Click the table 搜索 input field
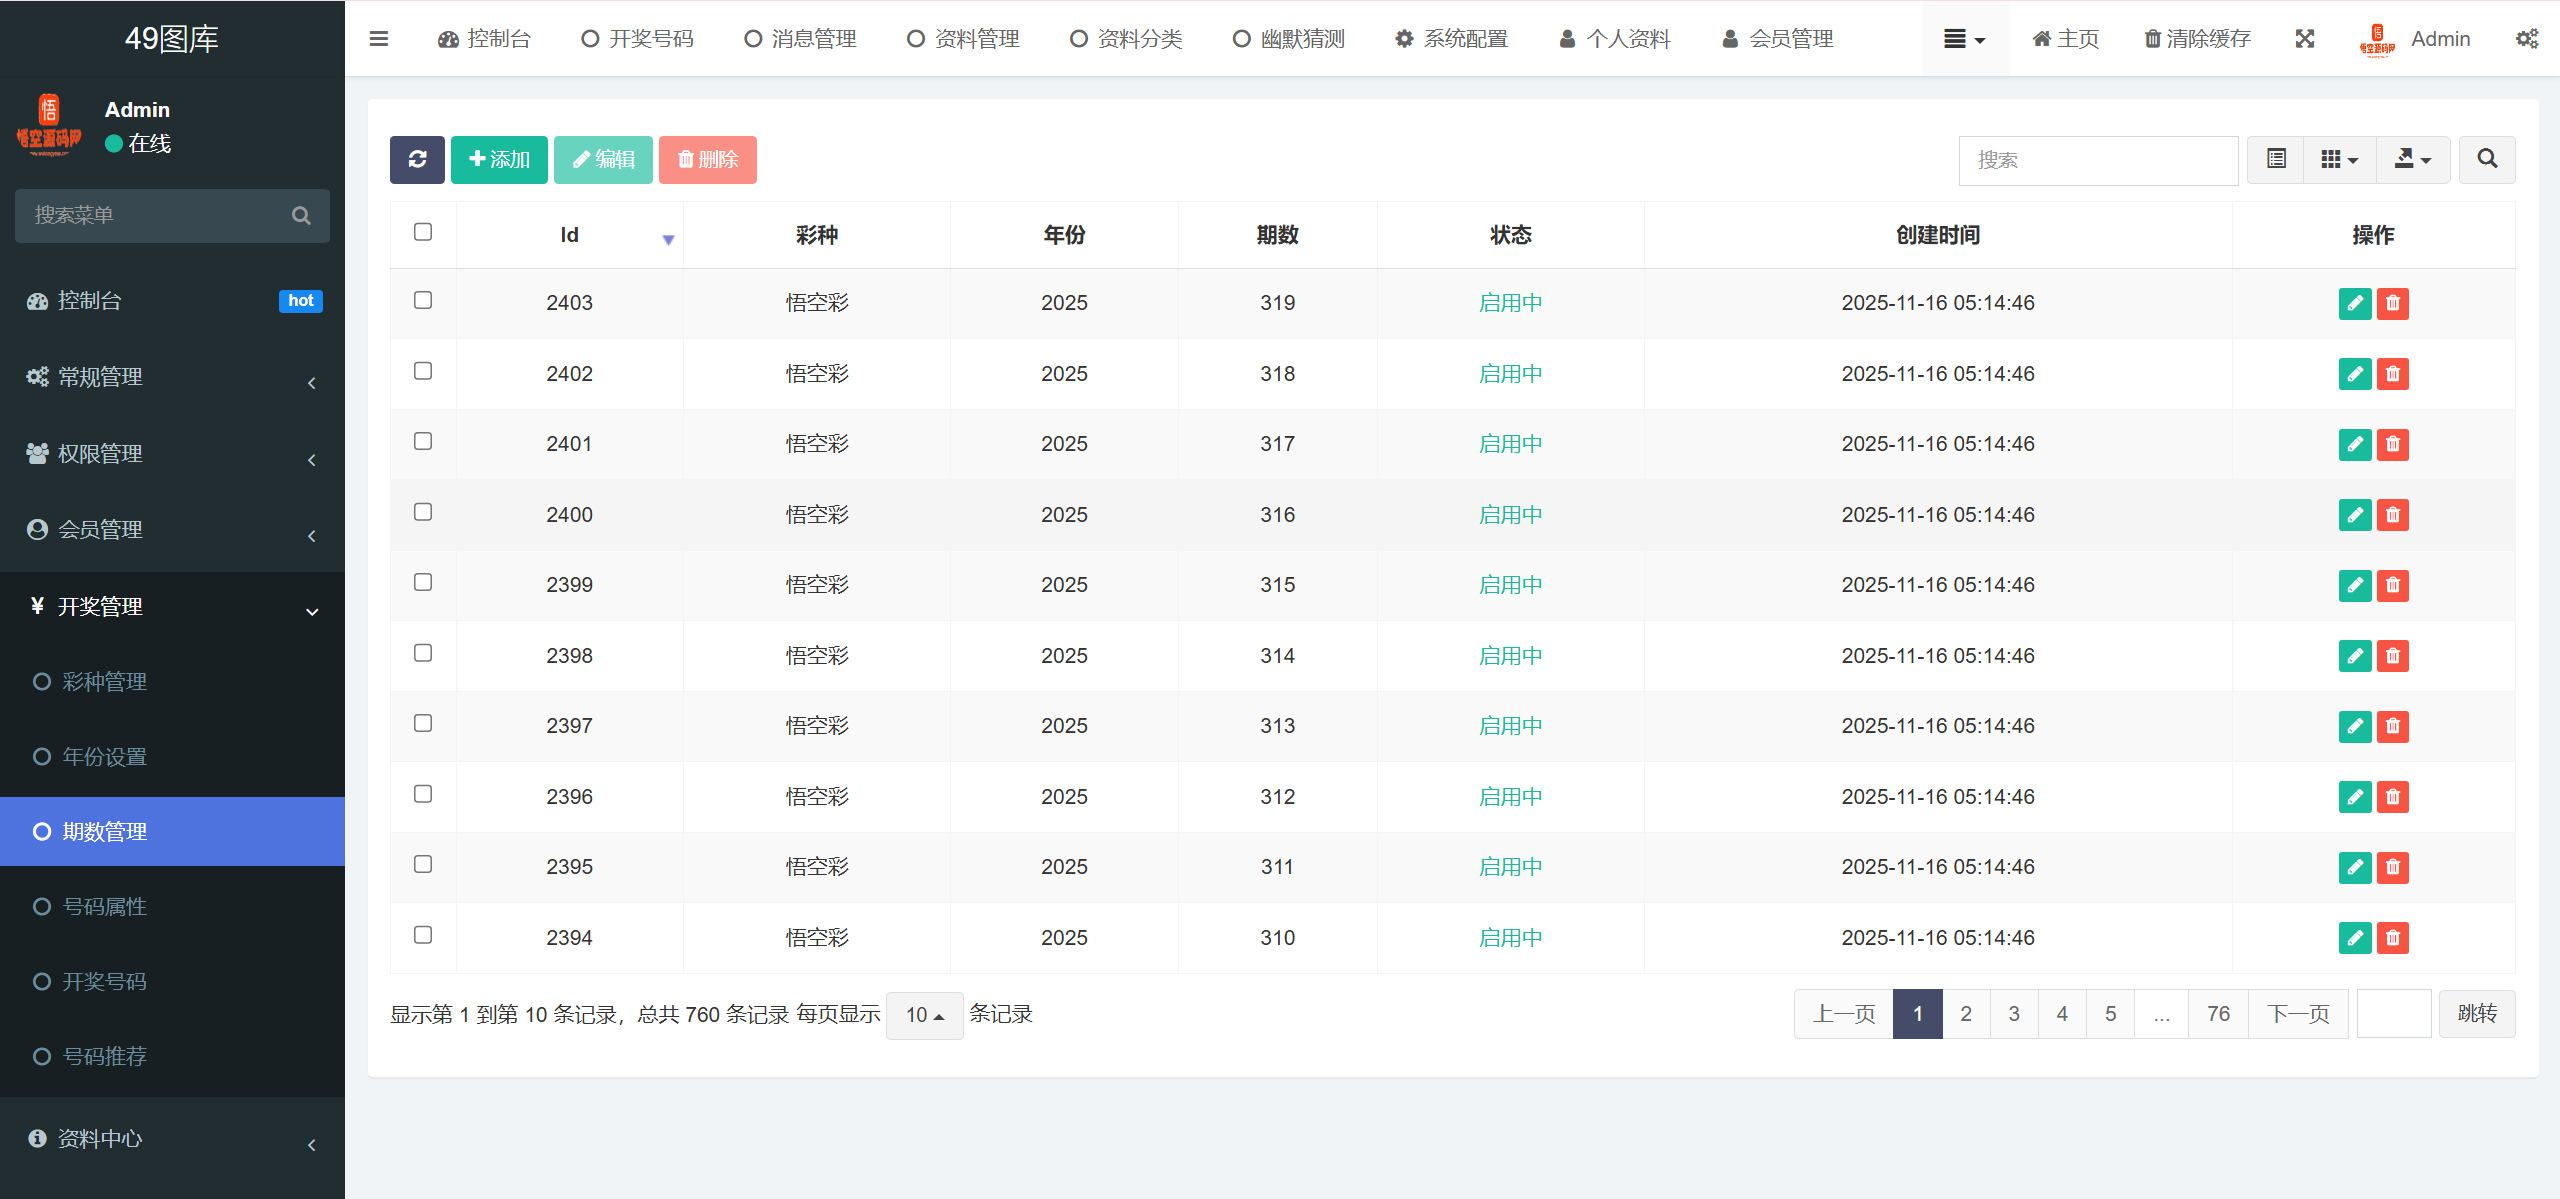This screenshot has height=1199, width=2560. [2097, 160]
